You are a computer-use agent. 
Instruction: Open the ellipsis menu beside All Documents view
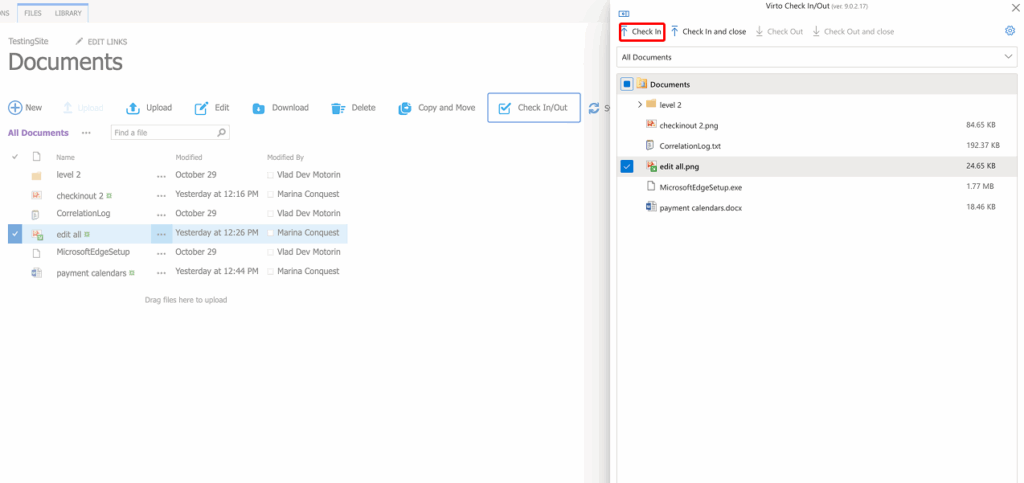coord(86,132)
